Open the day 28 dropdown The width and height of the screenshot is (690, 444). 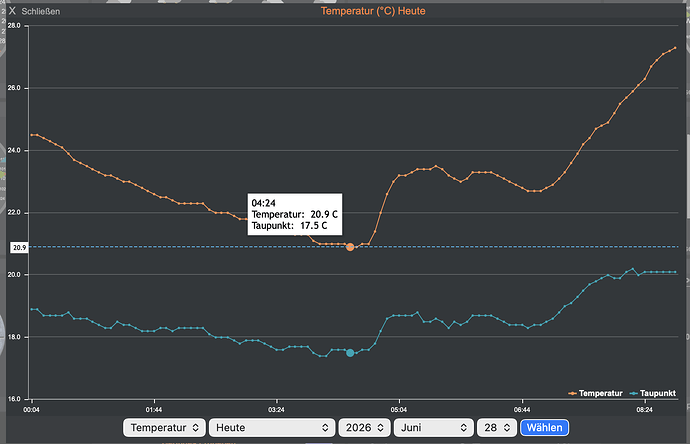(497, 427)
